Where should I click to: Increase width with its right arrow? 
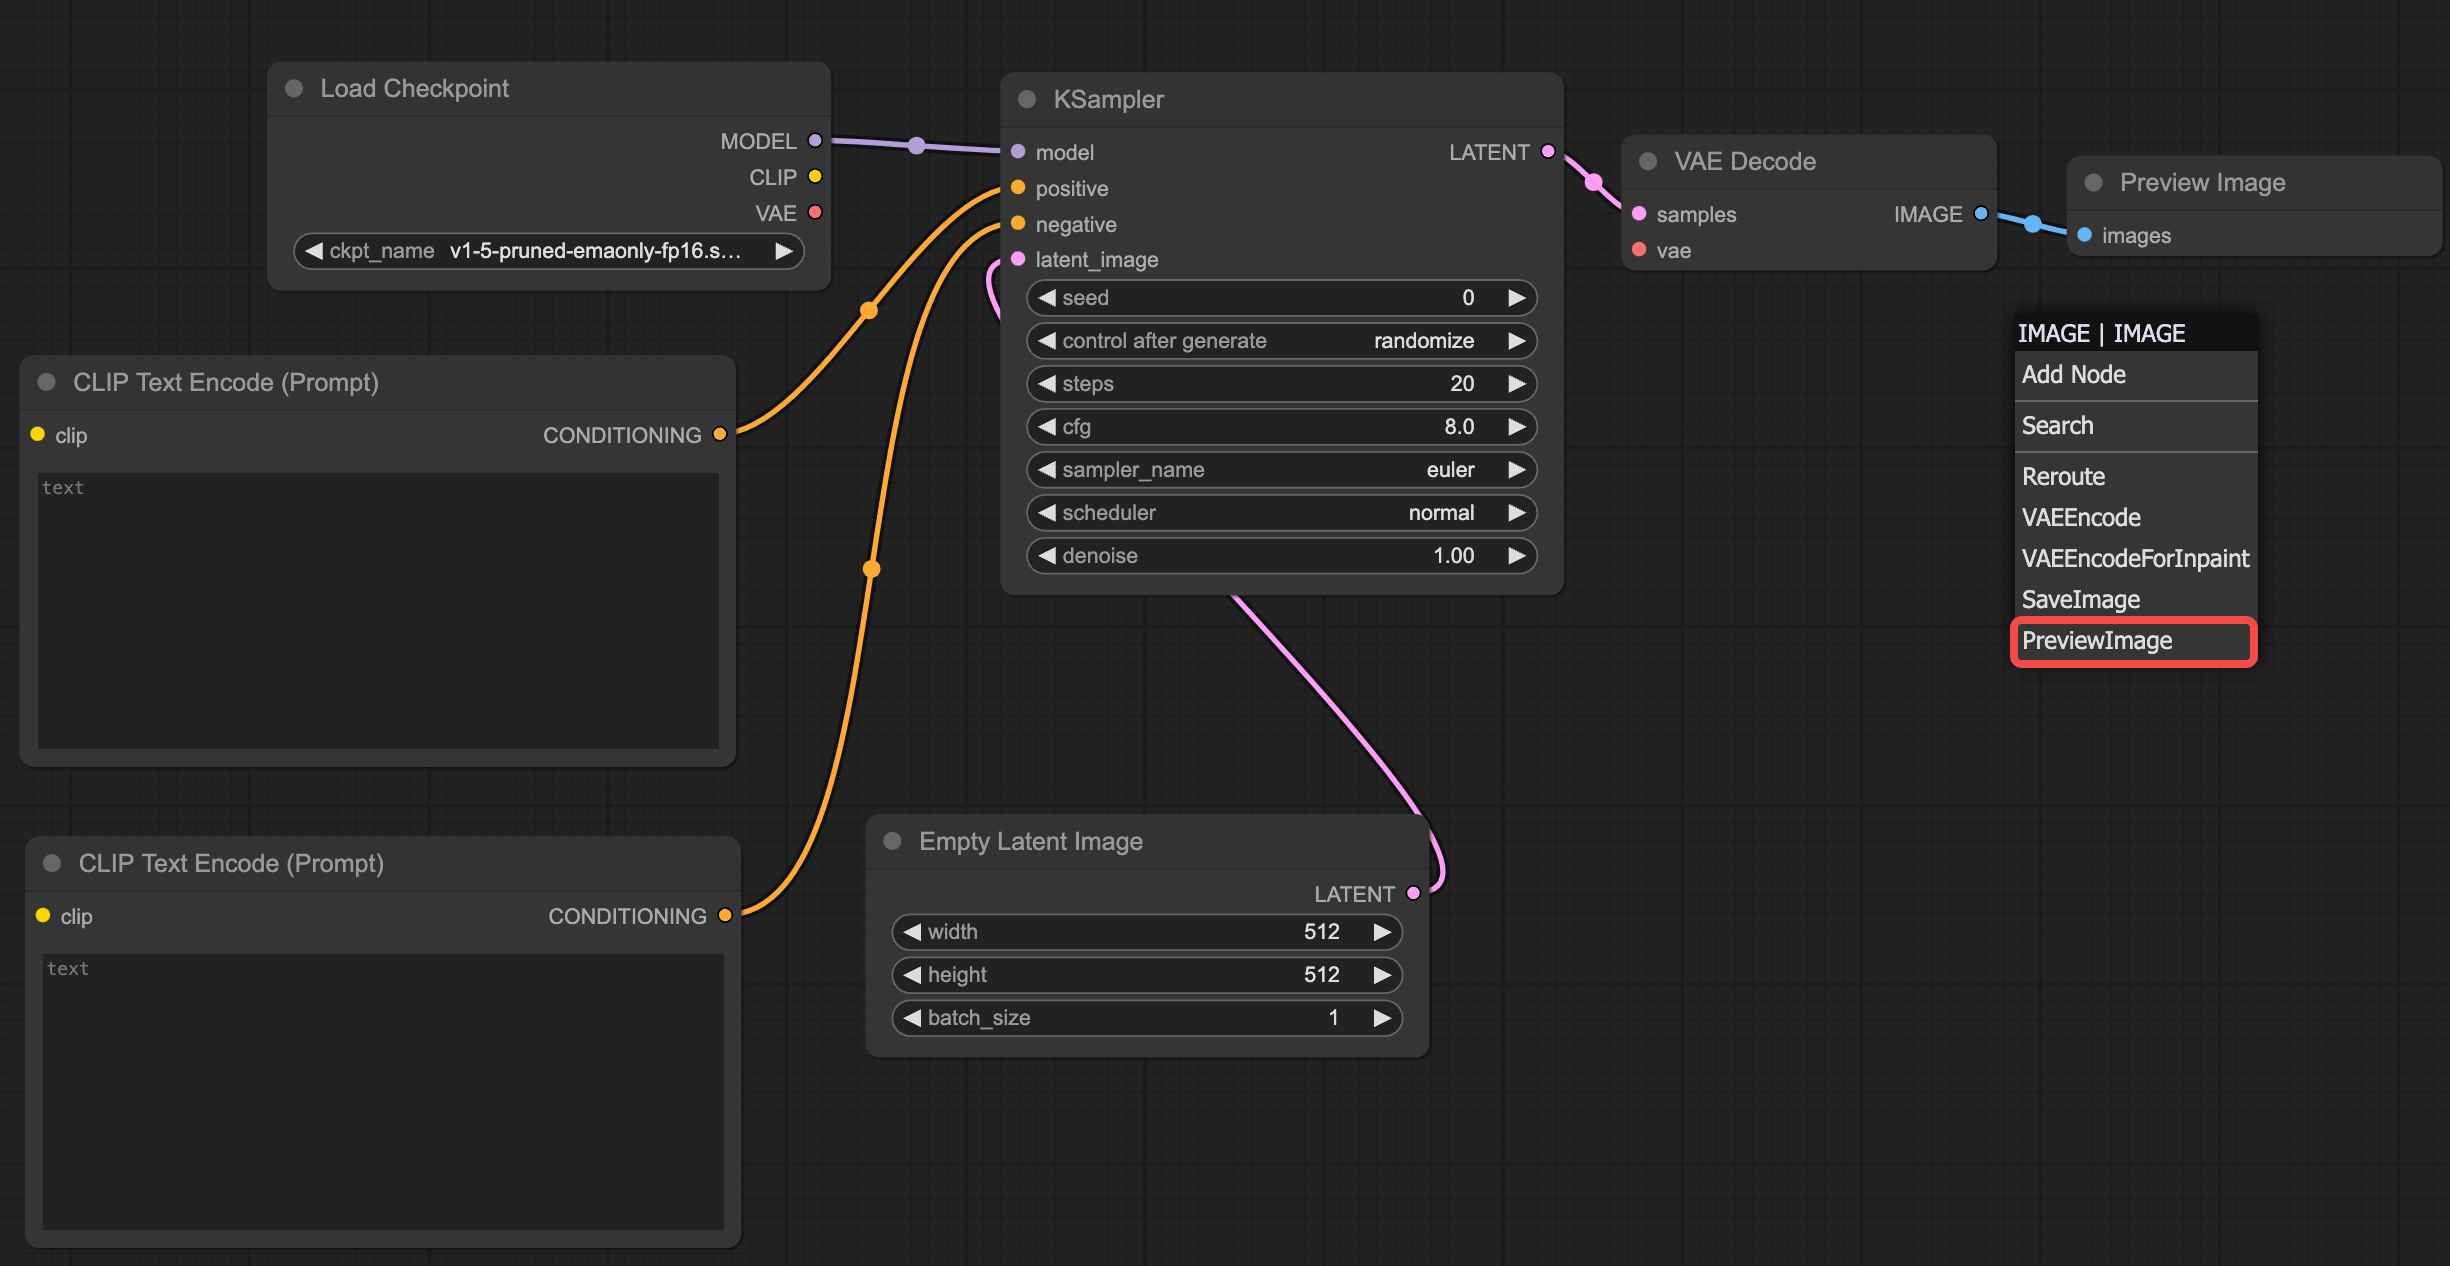click(x=1382, y=932)
